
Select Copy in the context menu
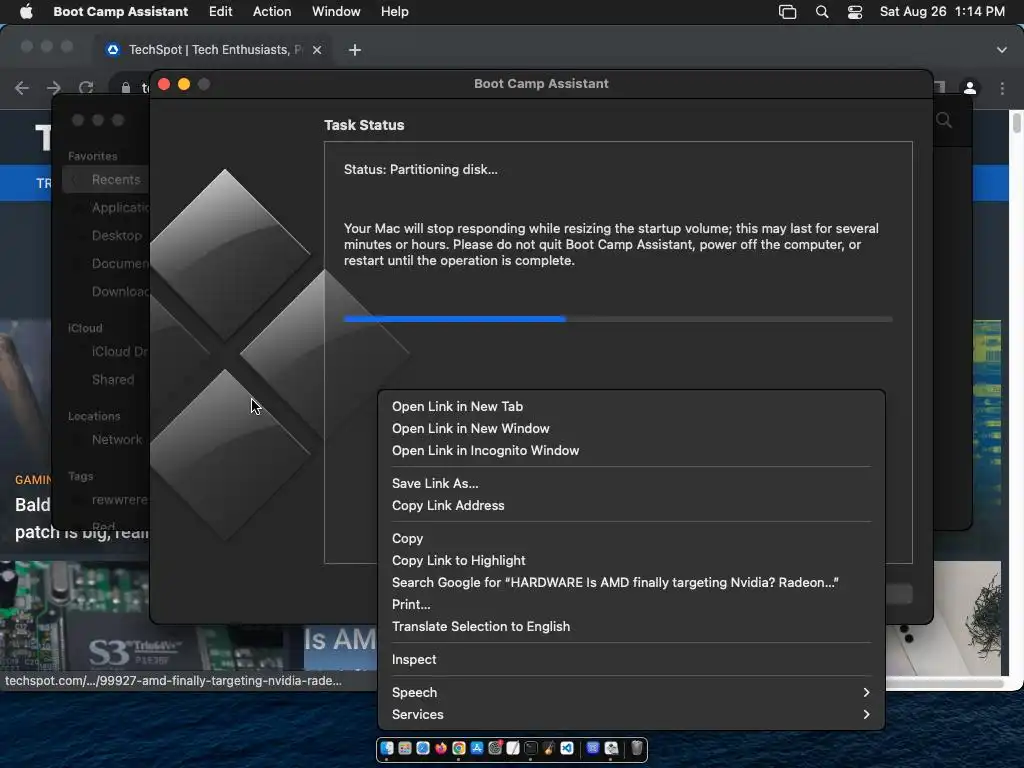tap(631, 538)
